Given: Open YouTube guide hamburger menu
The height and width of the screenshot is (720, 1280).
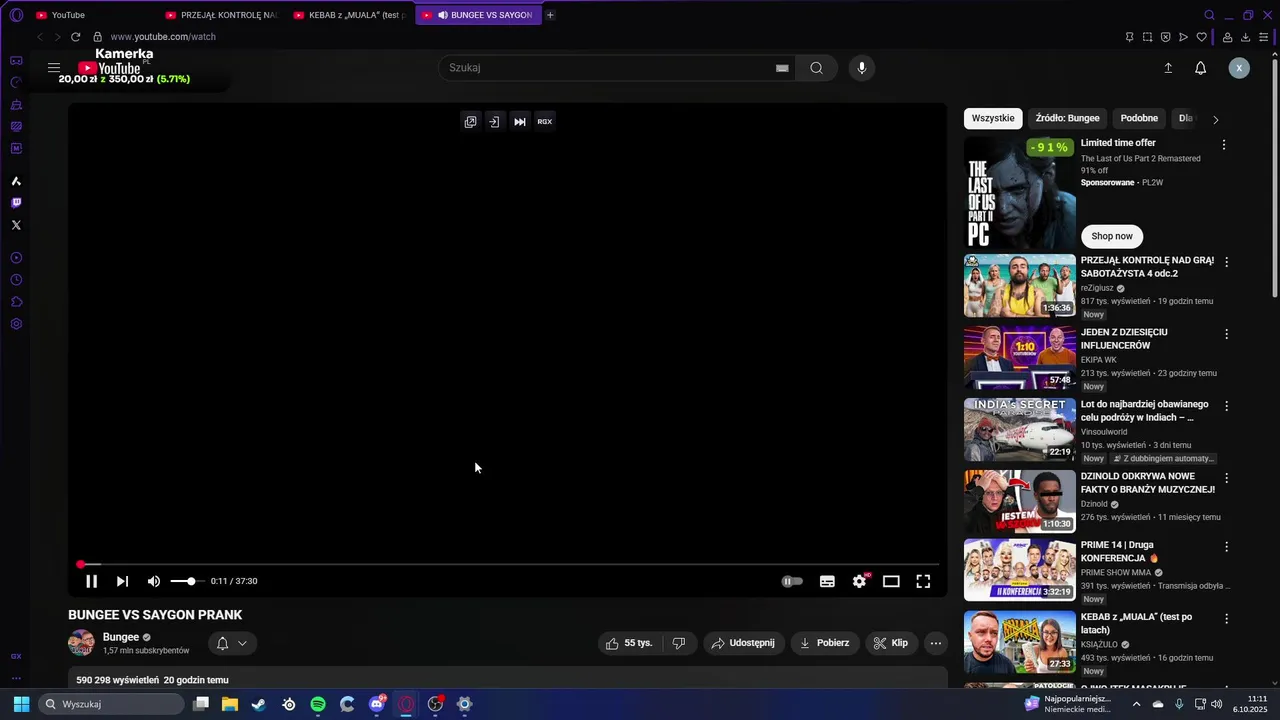Looking at the screenshot, I should point(54,68).
